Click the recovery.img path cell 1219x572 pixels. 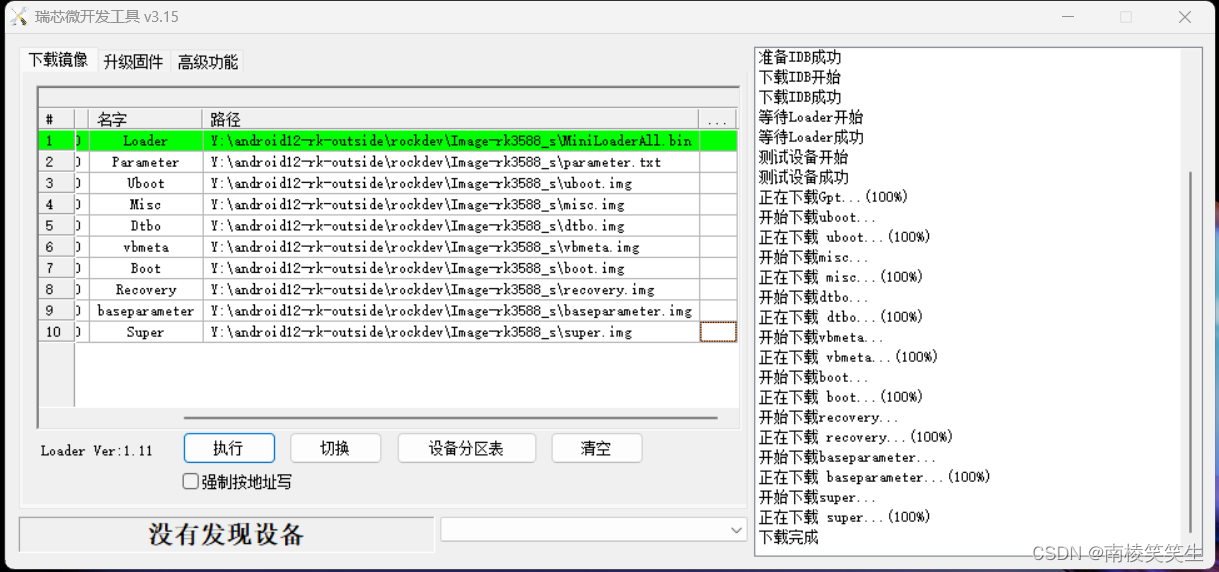(x=451, y=289)
